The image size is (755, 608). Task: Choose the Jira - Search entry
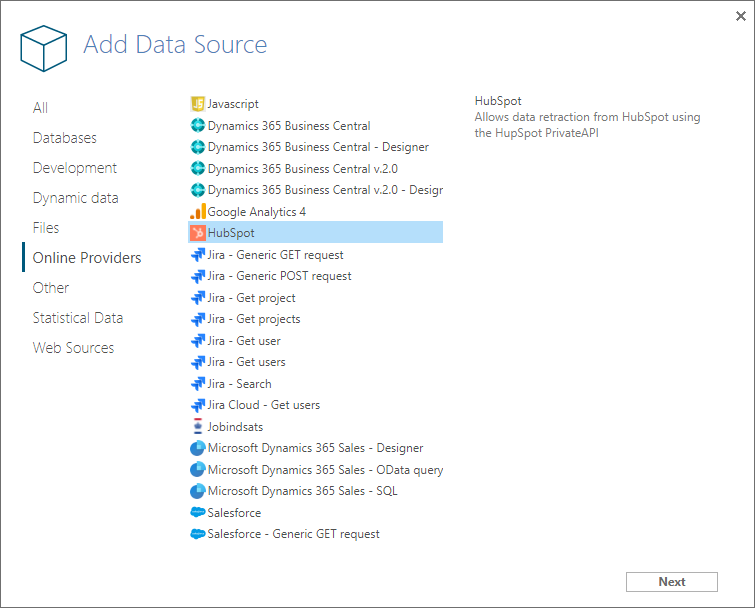click(315, 384)
